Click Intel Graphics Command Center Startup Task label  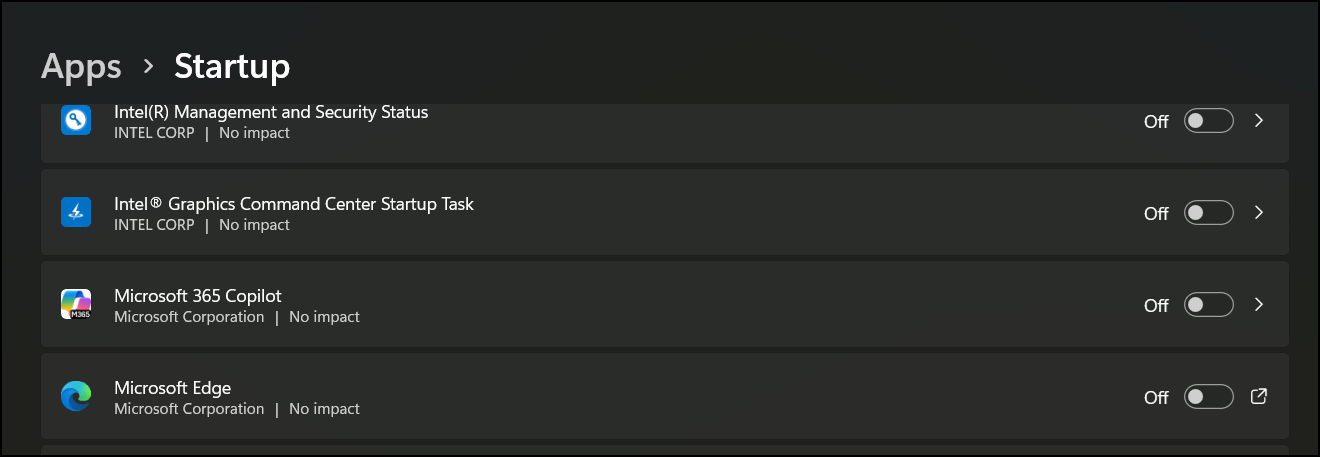click(x=294, y=203)
